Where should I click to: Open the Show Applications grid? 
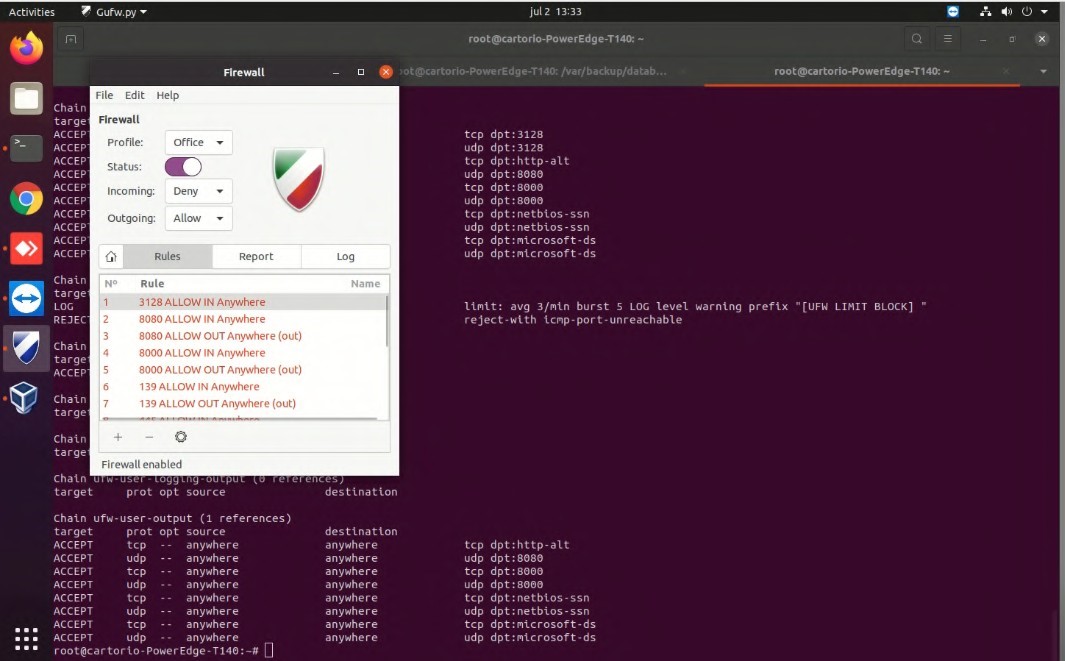(x=27, y=637)
